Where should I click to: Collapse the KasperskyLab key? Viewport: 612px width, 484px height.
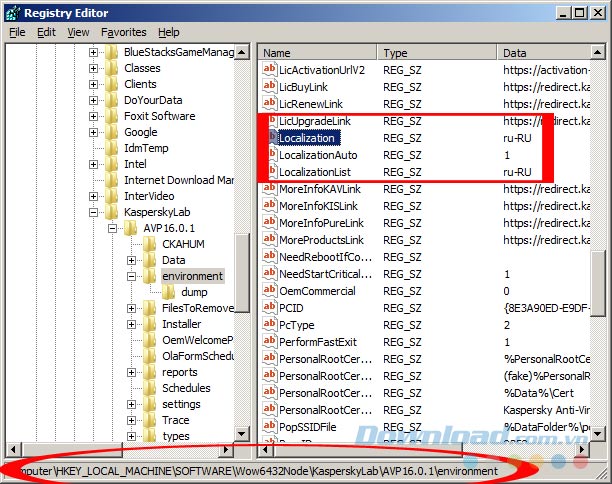click(93, 212)
